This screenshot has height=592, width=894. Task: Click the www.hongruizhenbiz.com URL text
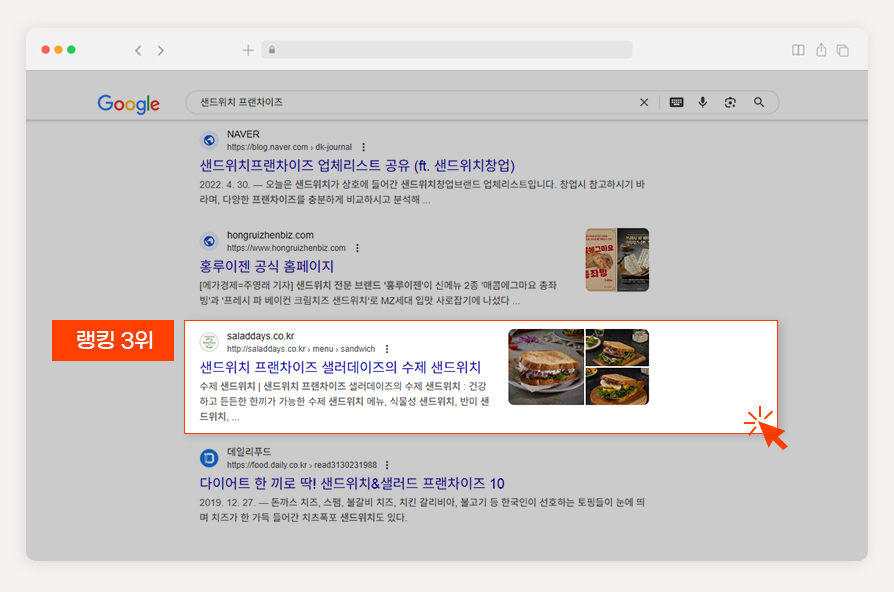[x=286, y=248]
